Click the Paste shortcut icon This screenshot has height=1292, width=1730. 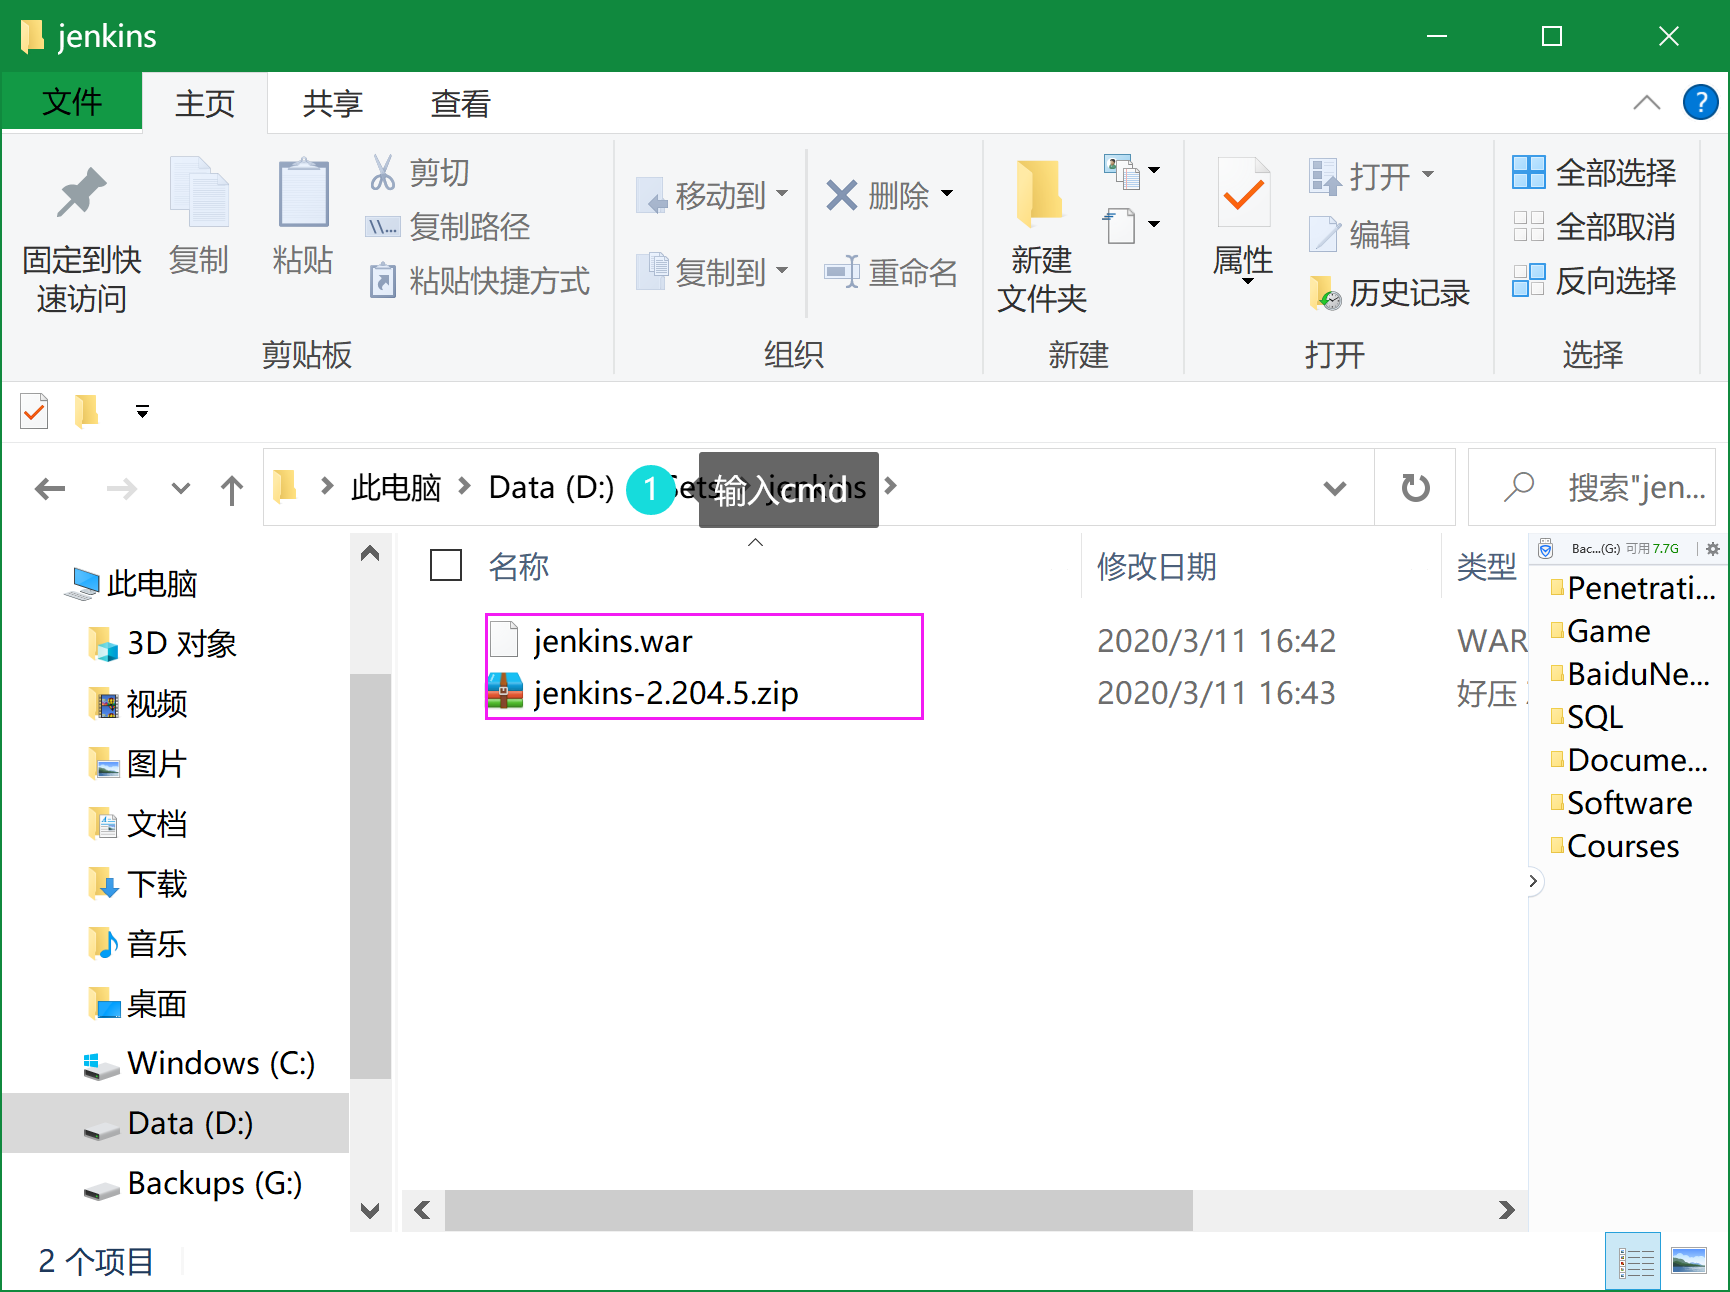[382, 280]
